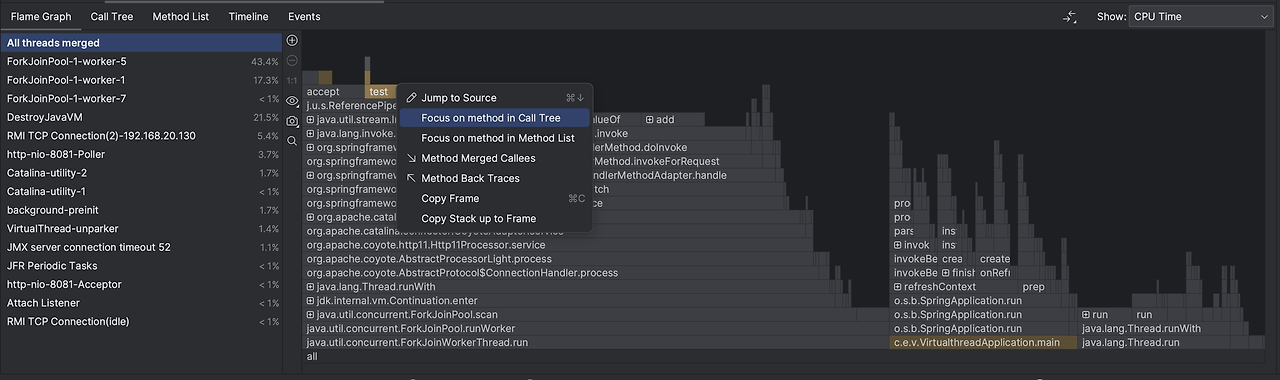Select the Catalina-utility-2 thread
This screenshot has height=380, width=1280.
pyautogui.click(x=141, y=173)
